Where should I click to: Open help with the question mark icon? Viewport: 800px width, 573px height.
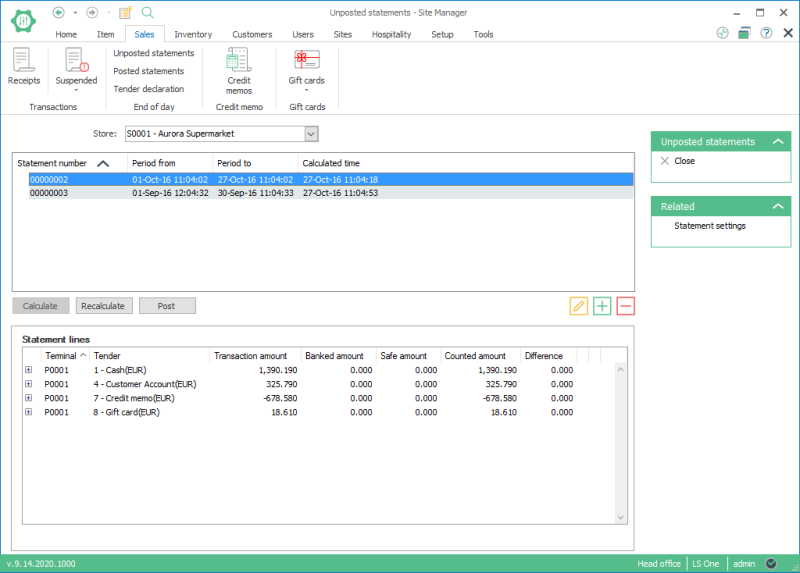[x=766, y=33]
